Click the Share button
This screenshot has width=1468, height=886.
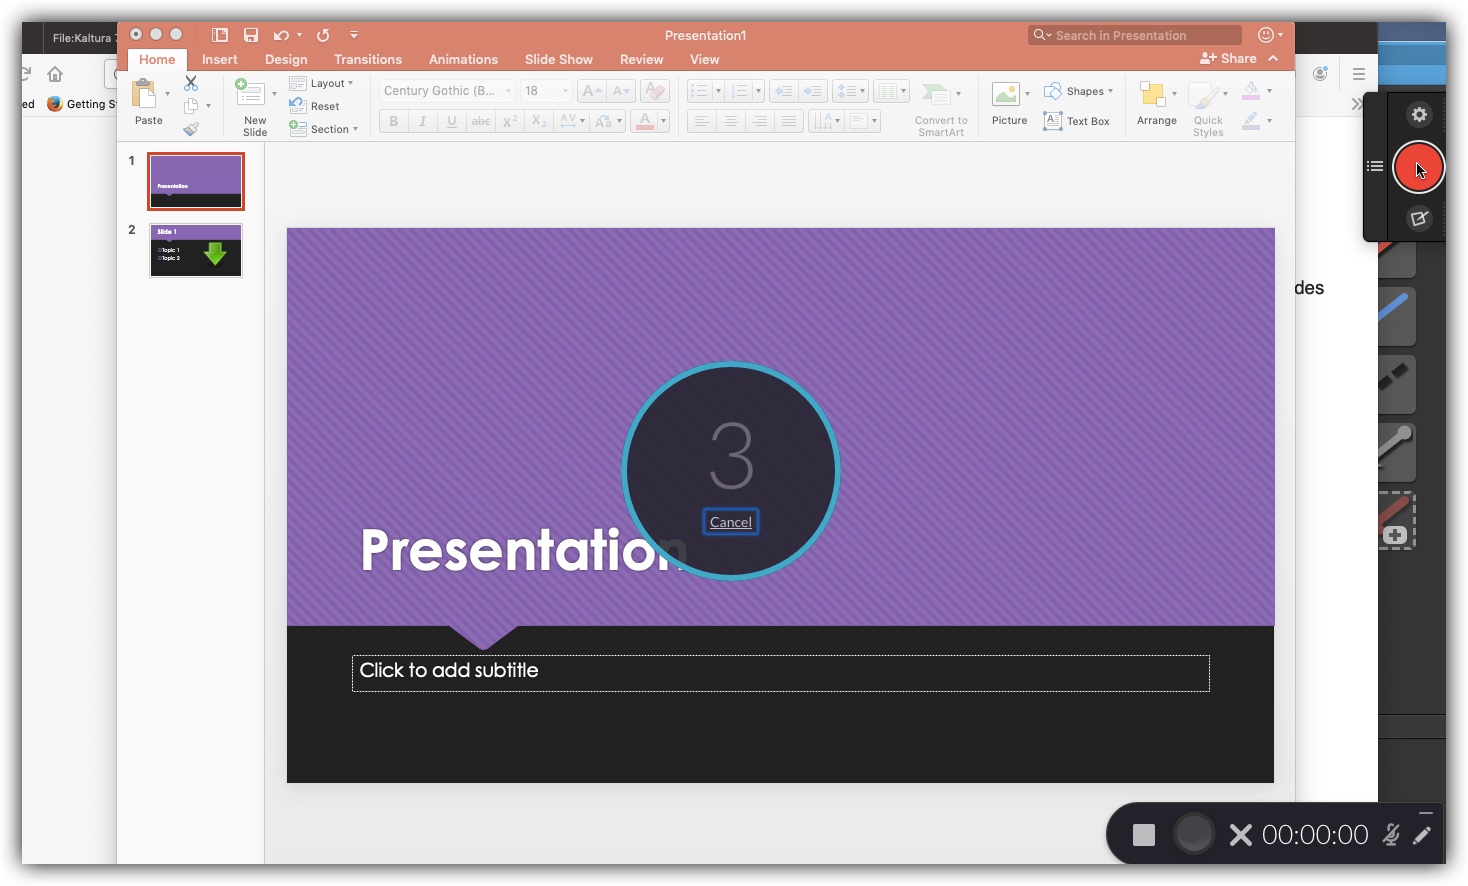point(1229,59)
